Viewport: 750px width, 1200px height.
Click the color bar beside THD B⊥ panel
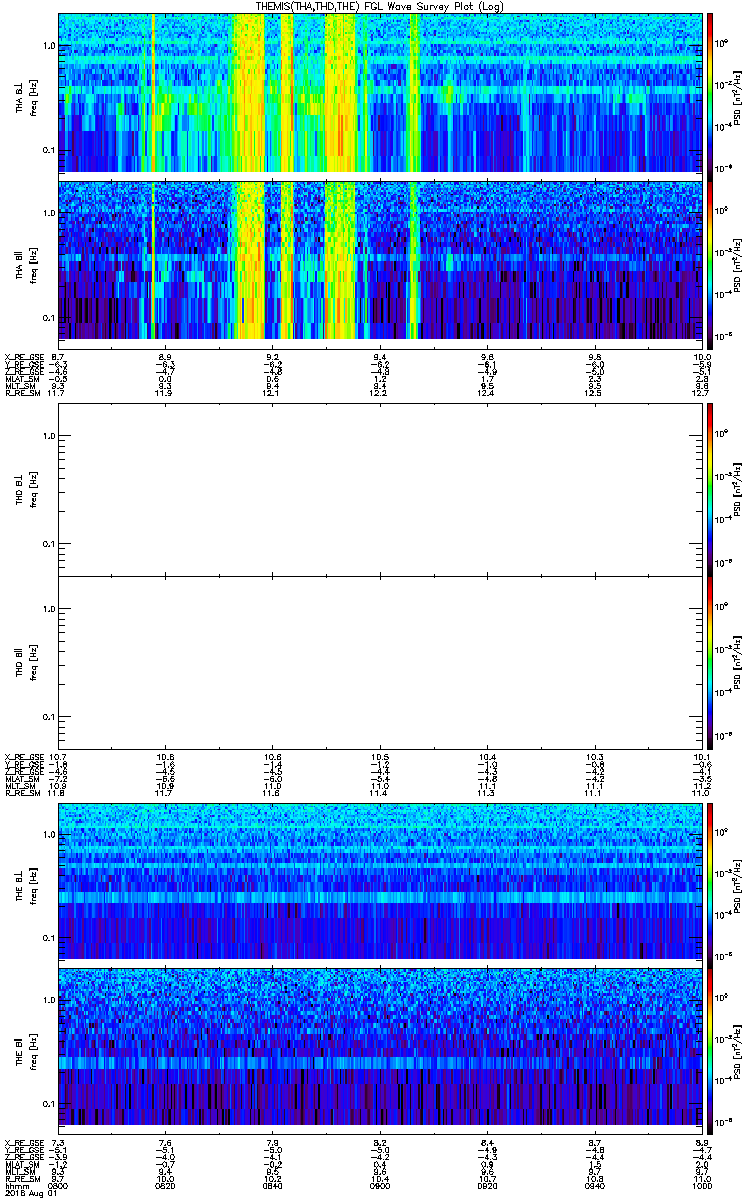click(x=711, y=489)
